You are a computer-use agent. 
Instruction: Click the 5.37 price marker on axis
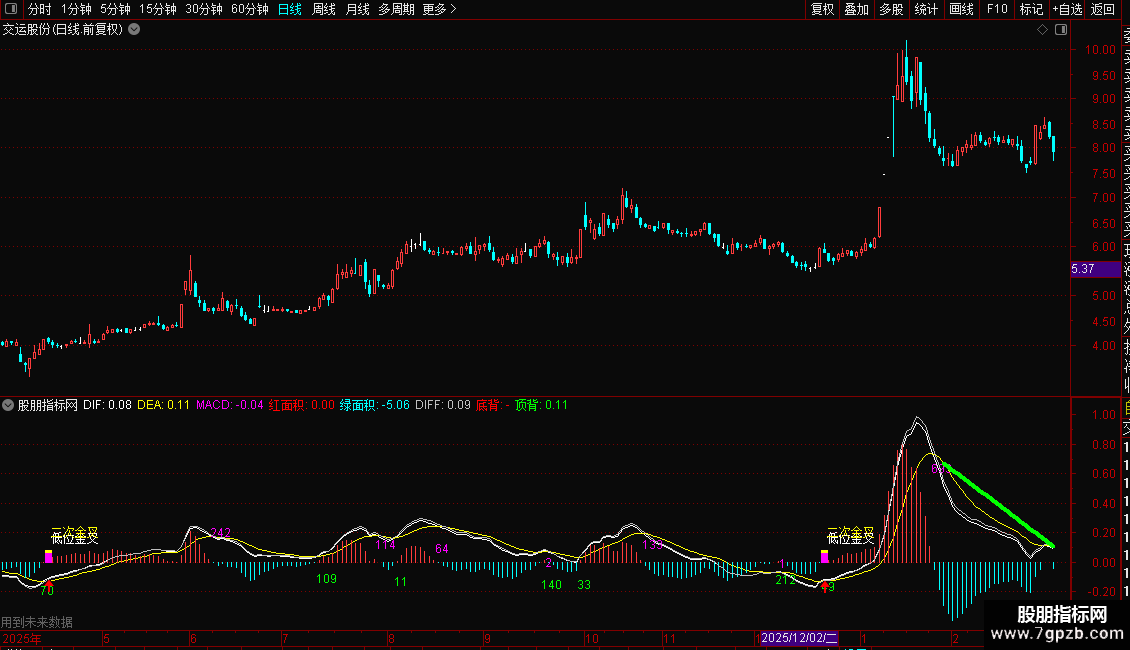click(1095, 269)
